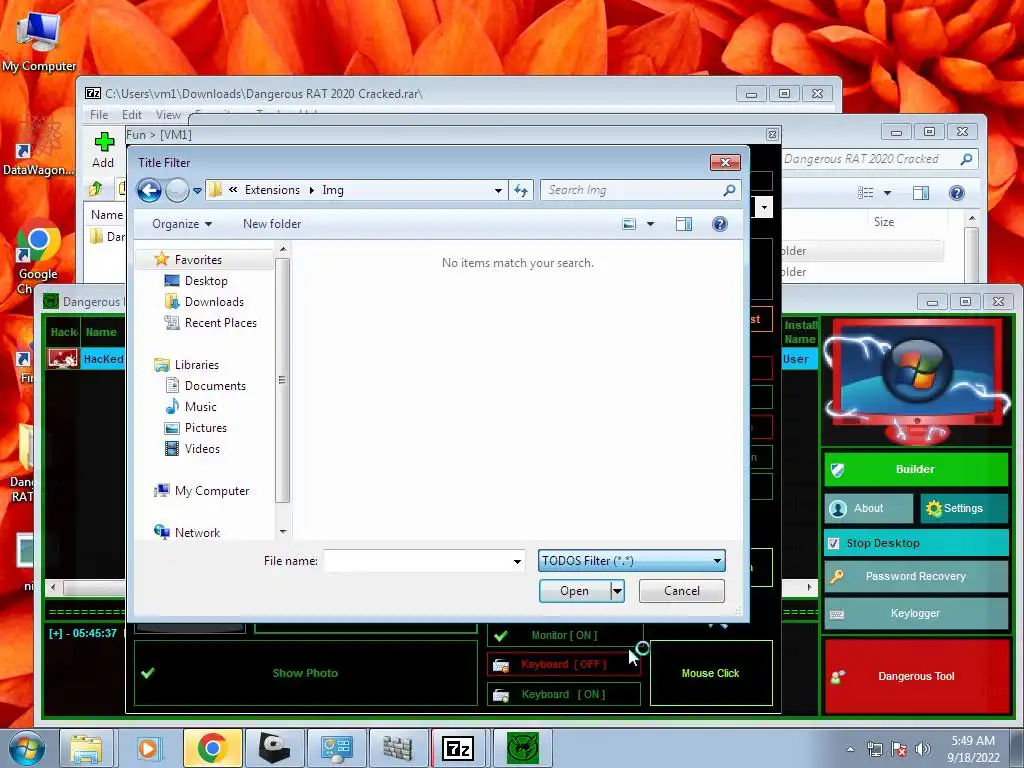Change the view in the Title Filter dialog
This screenshot has width=1024, height=768.
pyautogui.click(x=629, y=224)
